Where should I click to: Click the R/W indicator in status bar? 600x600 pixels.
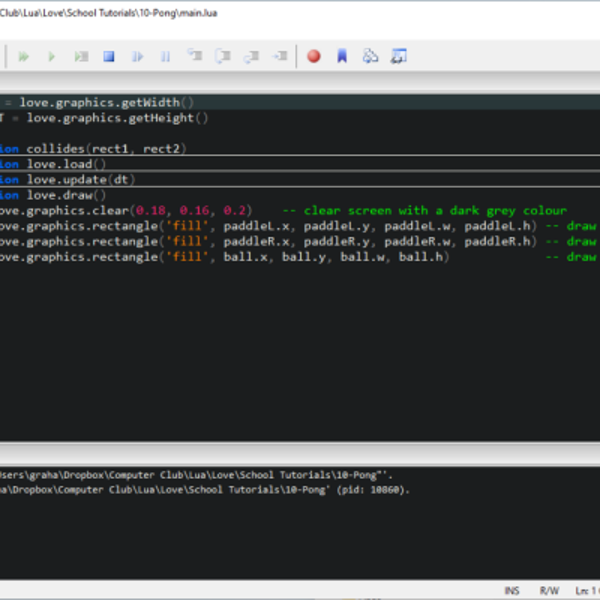pos(549,591)
